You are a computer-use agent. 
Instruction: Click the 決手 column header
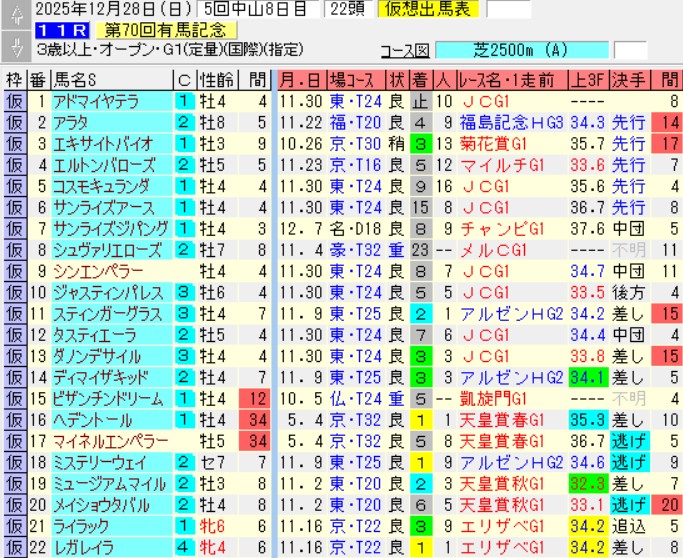(x=628, y=80)
